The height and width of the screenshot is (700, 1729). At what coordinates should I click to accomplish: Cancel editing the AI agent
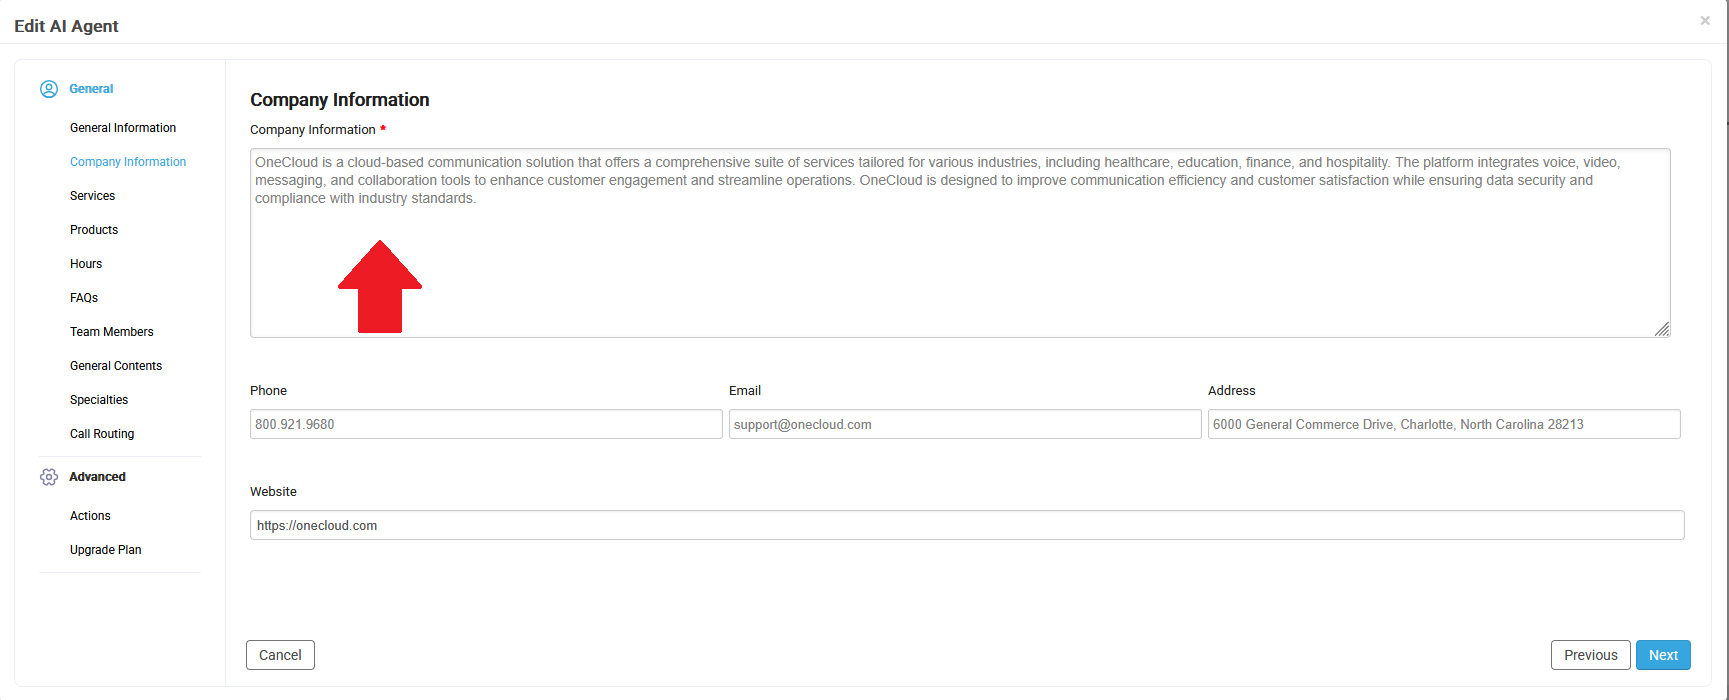pyautogui.click(x=280, y=655)
